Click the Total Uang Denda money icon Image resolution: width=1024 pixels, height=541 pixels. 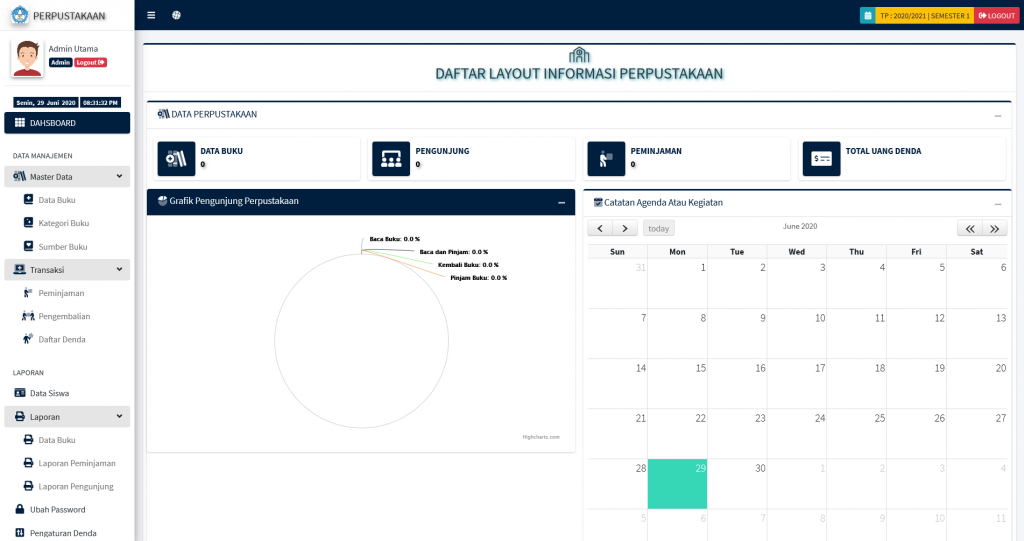(822, 159)
